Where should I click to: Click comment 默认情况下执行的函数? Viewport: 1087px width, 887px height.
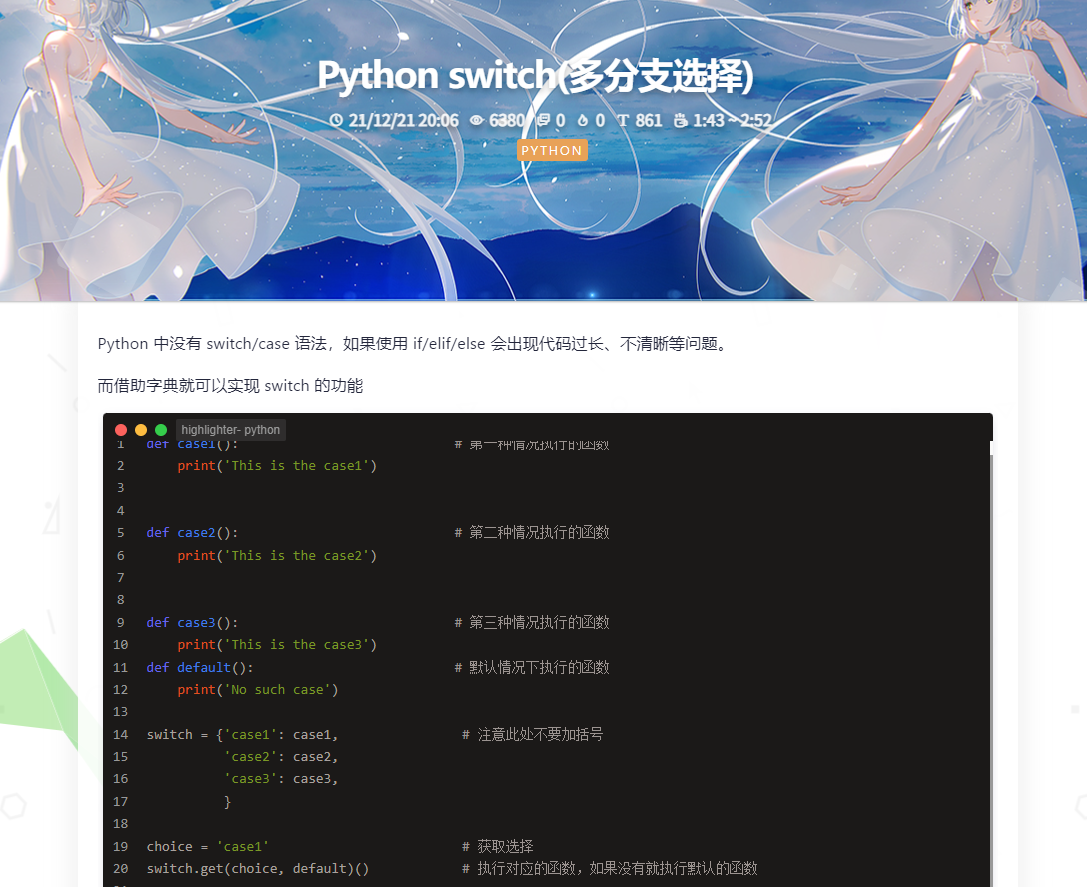[x=532, y=667]
